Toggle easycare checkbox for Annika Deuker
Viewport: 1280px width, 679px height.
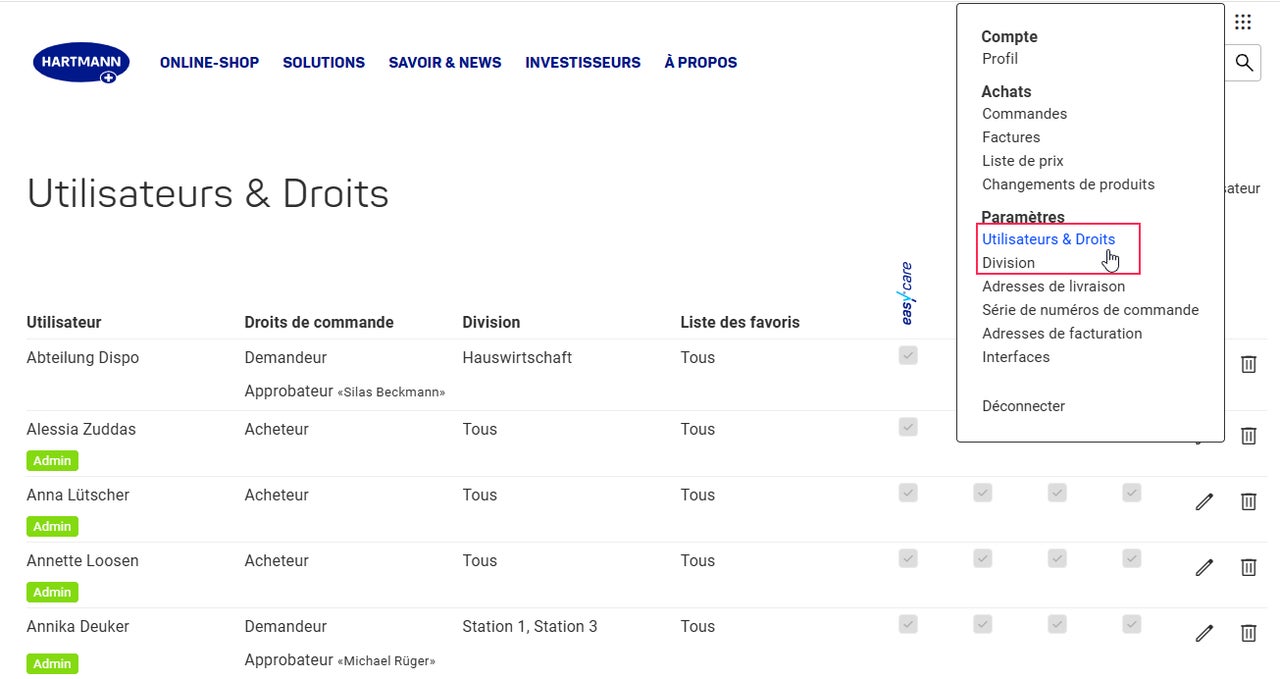[x=908, y=624]
